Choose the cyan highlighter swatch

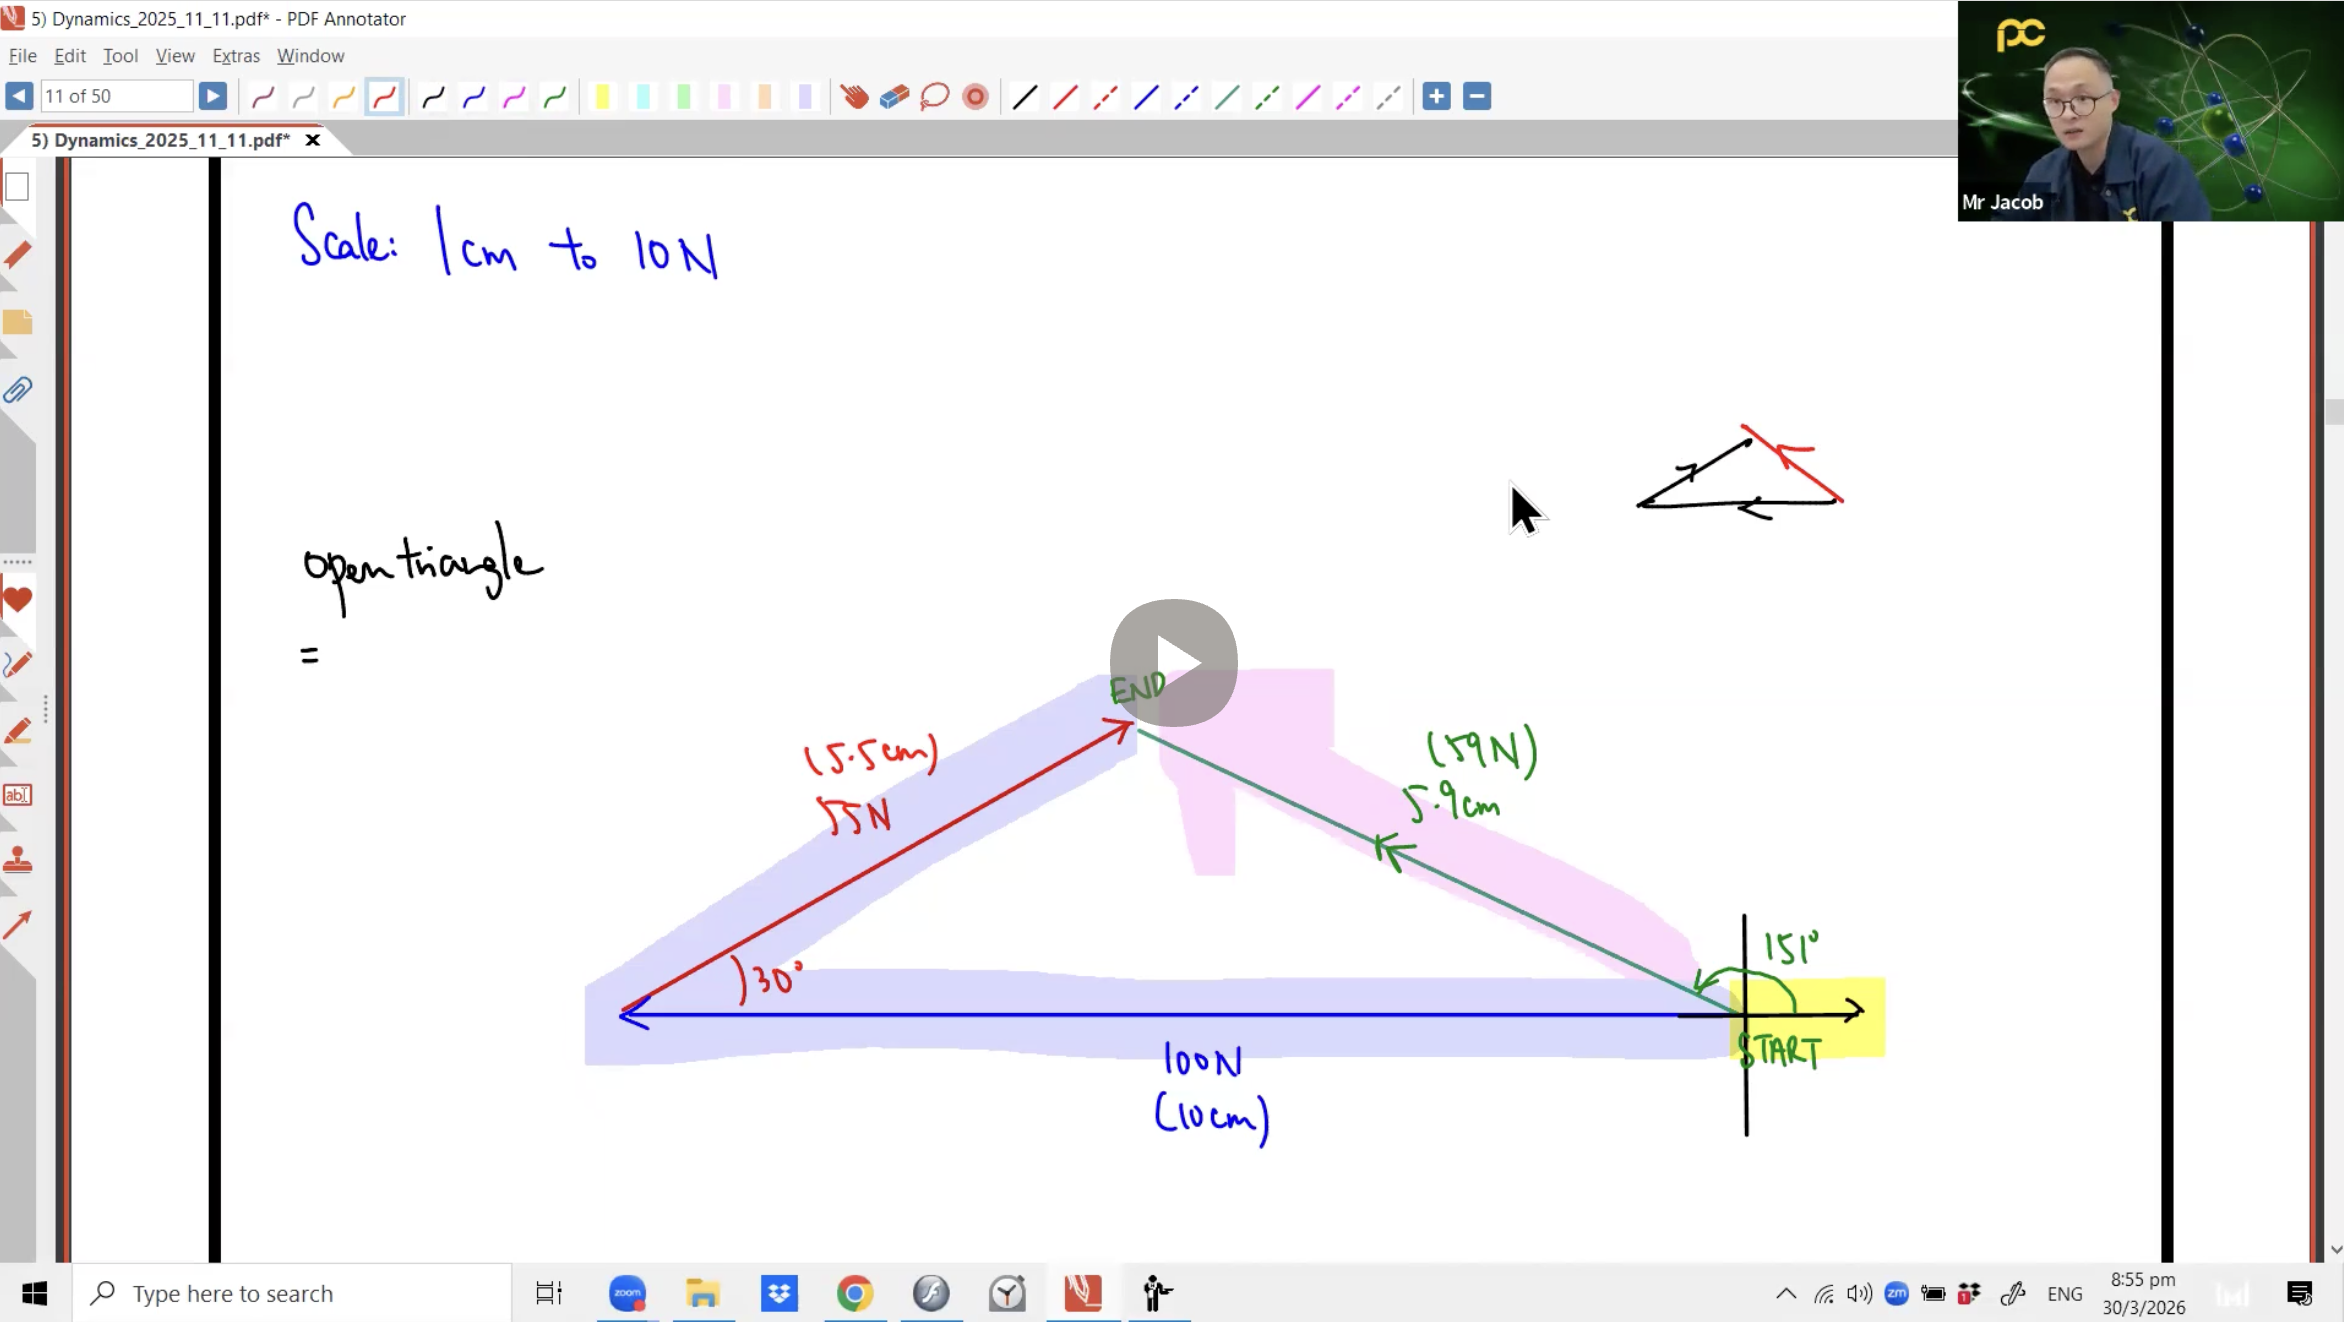click(x=643, y=96)
